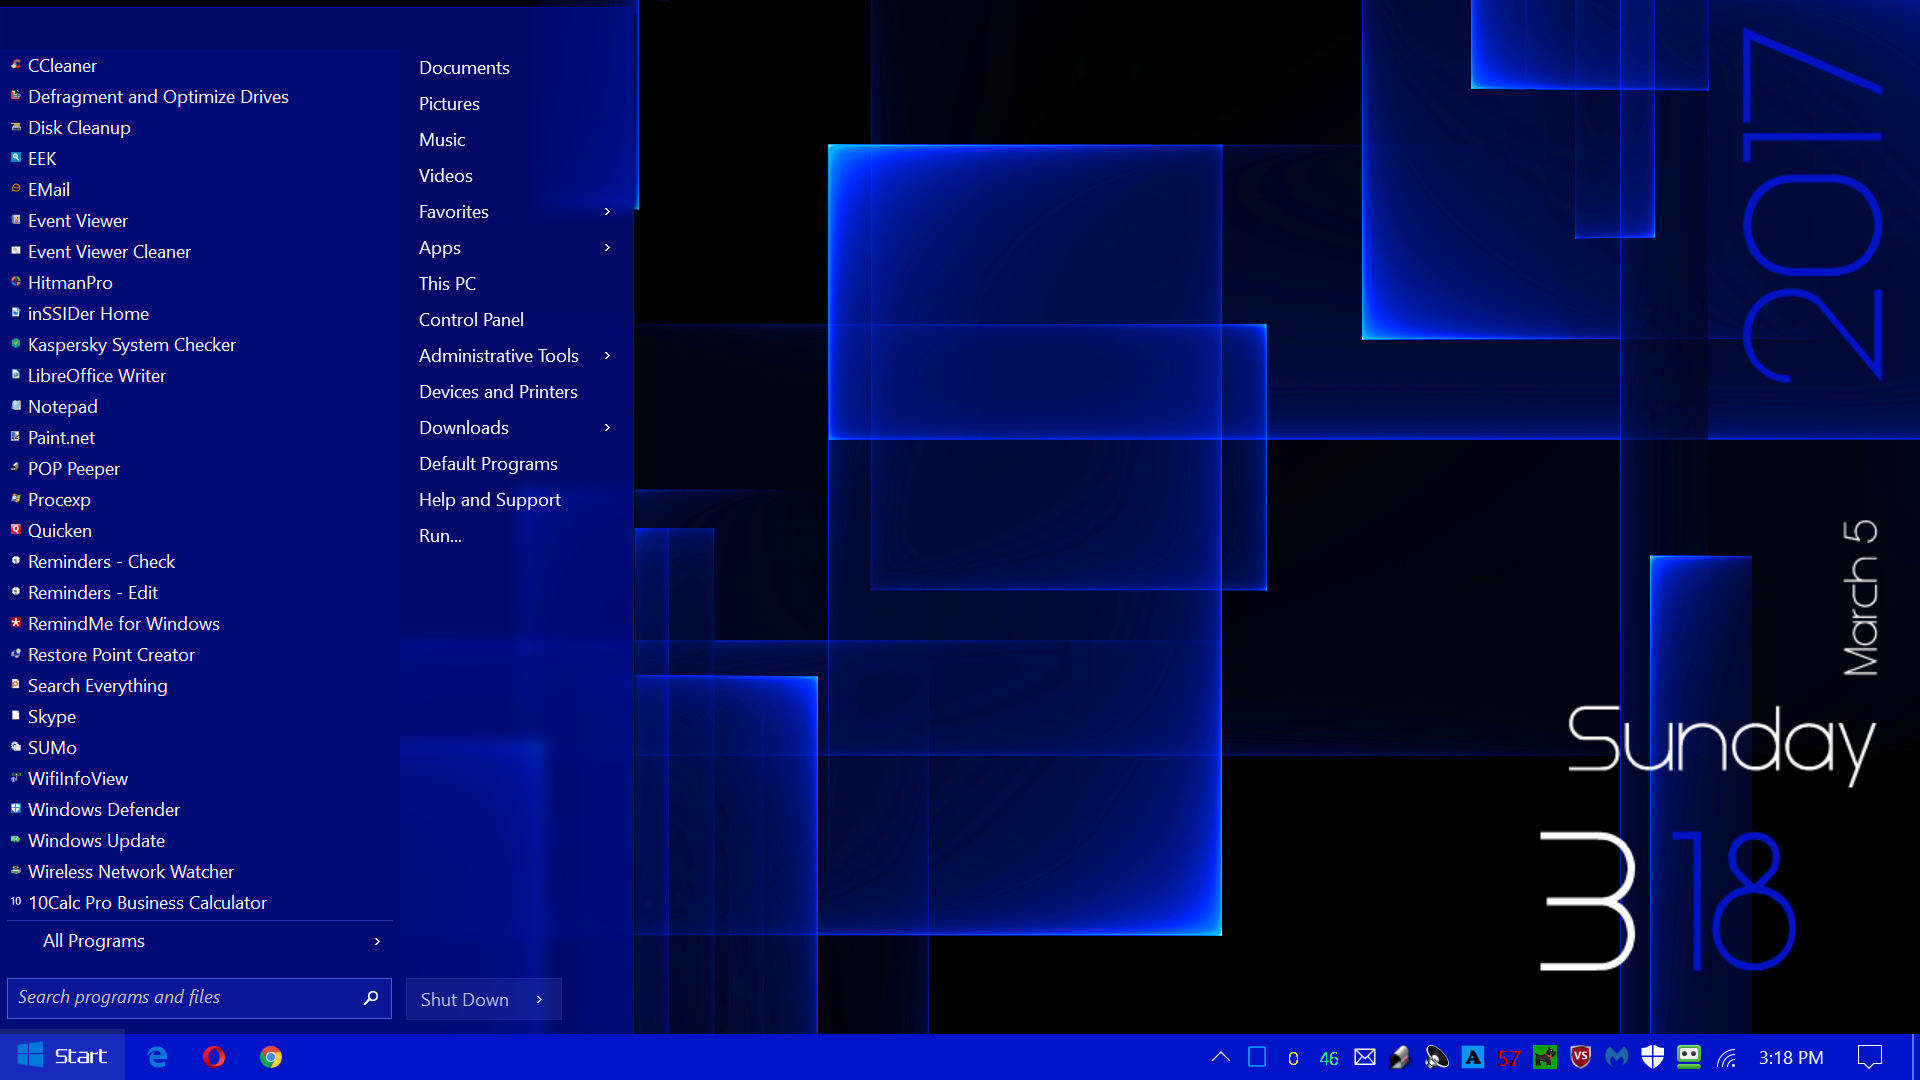The image size is (1920, 1080).
Task: Expand the Administrative Tools submenu
Action: (x=607, y=356)
